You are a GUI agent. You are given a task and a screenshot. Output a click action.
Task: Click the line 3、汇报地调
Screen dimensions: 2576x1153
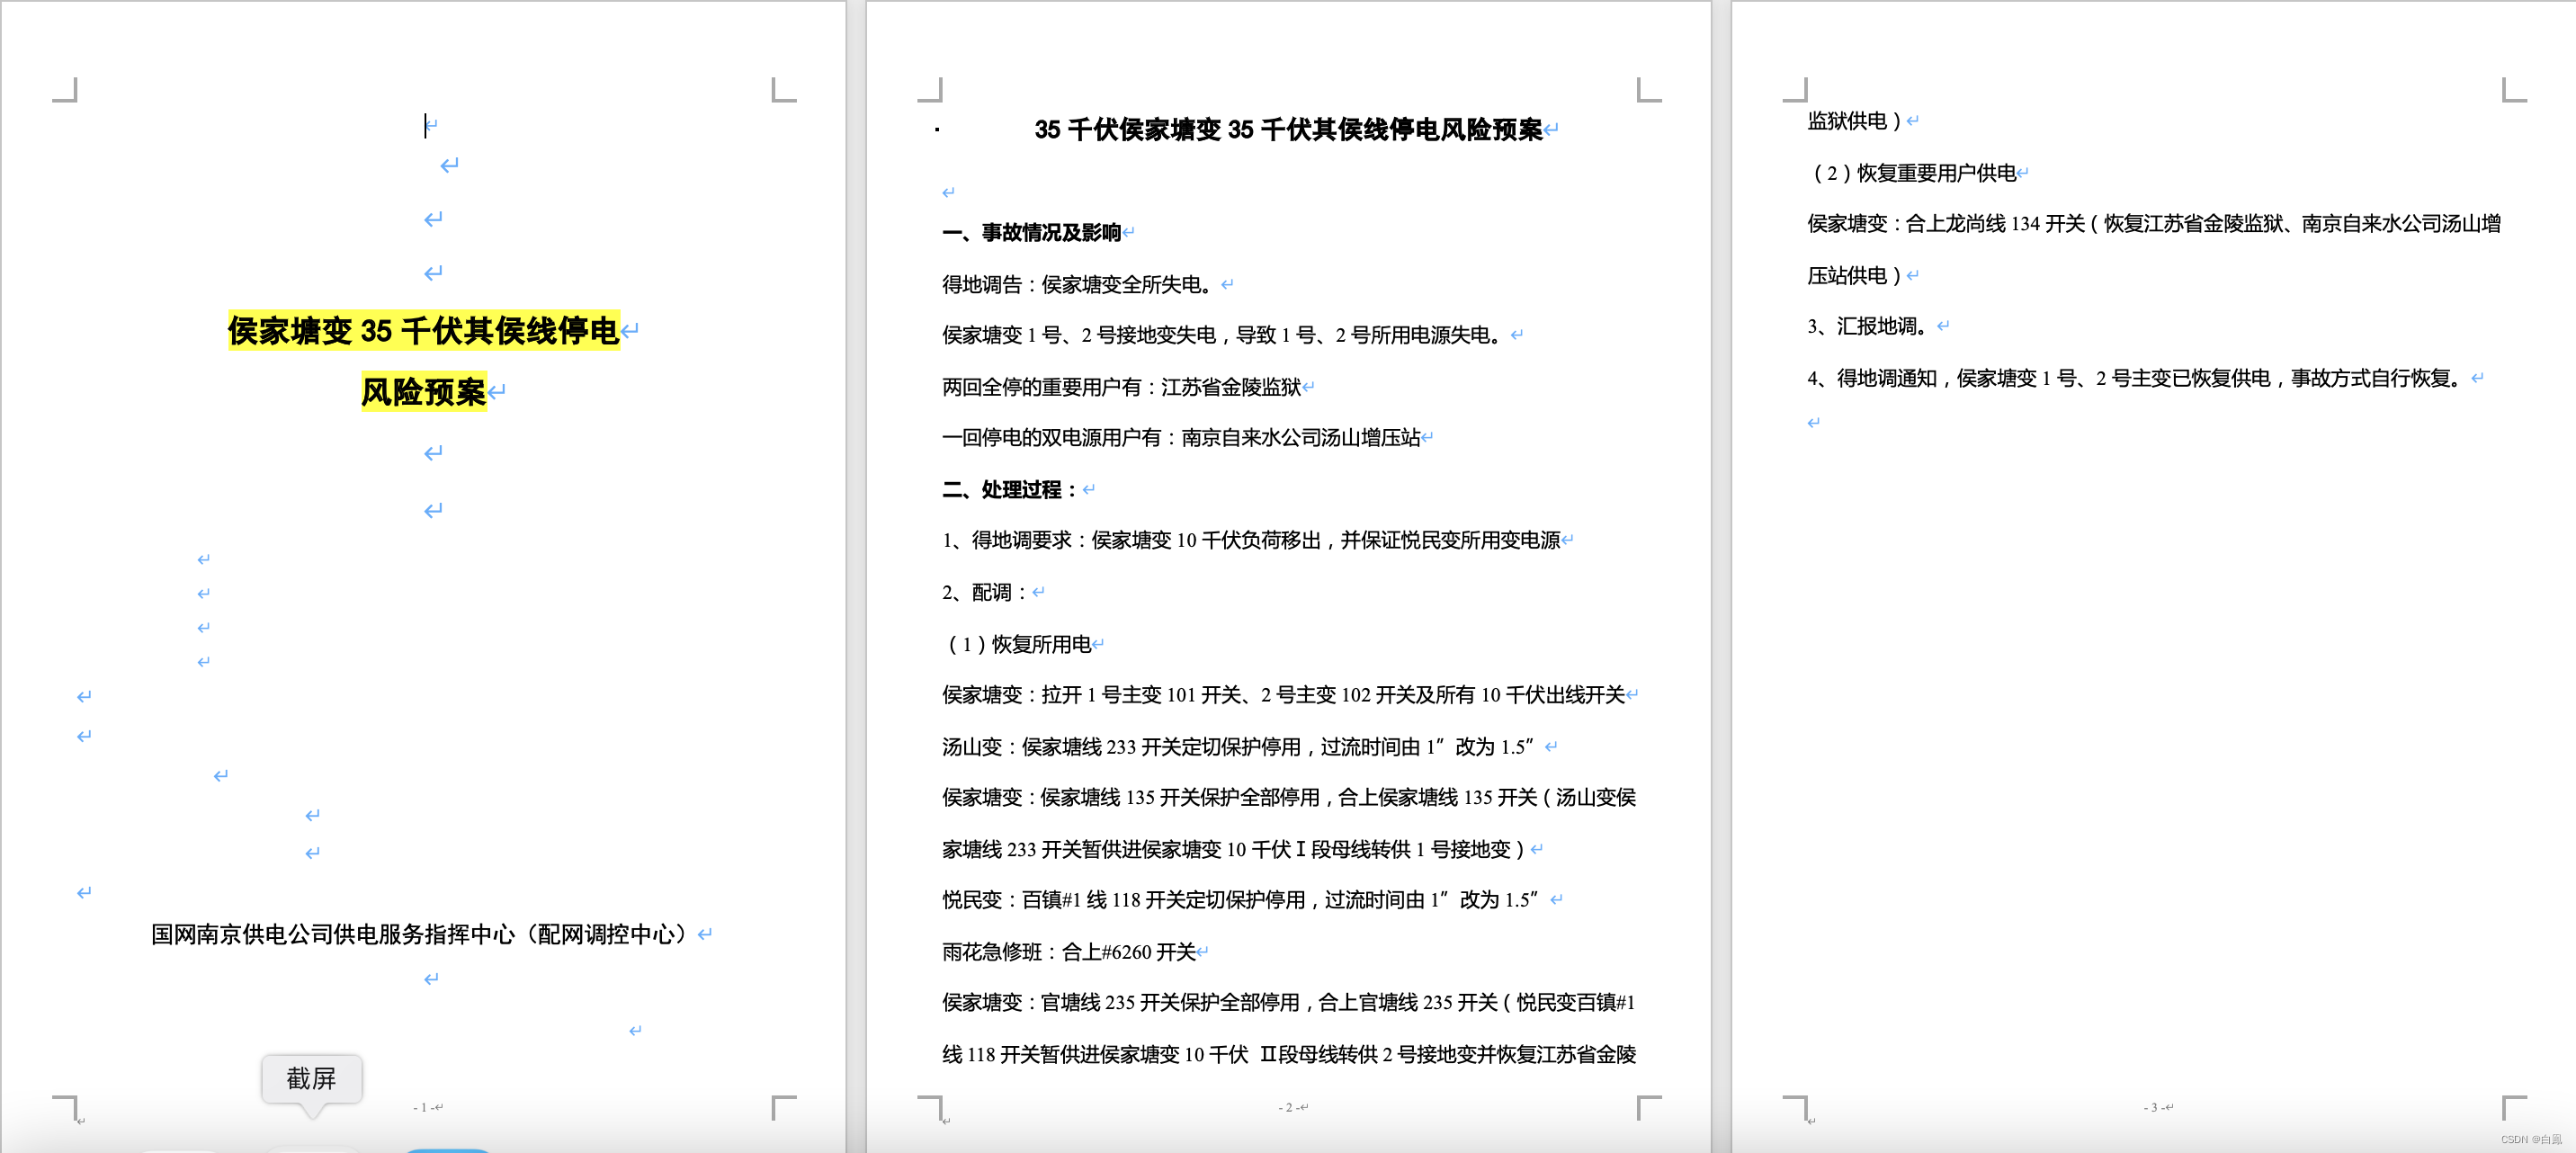click(1866, 326)
